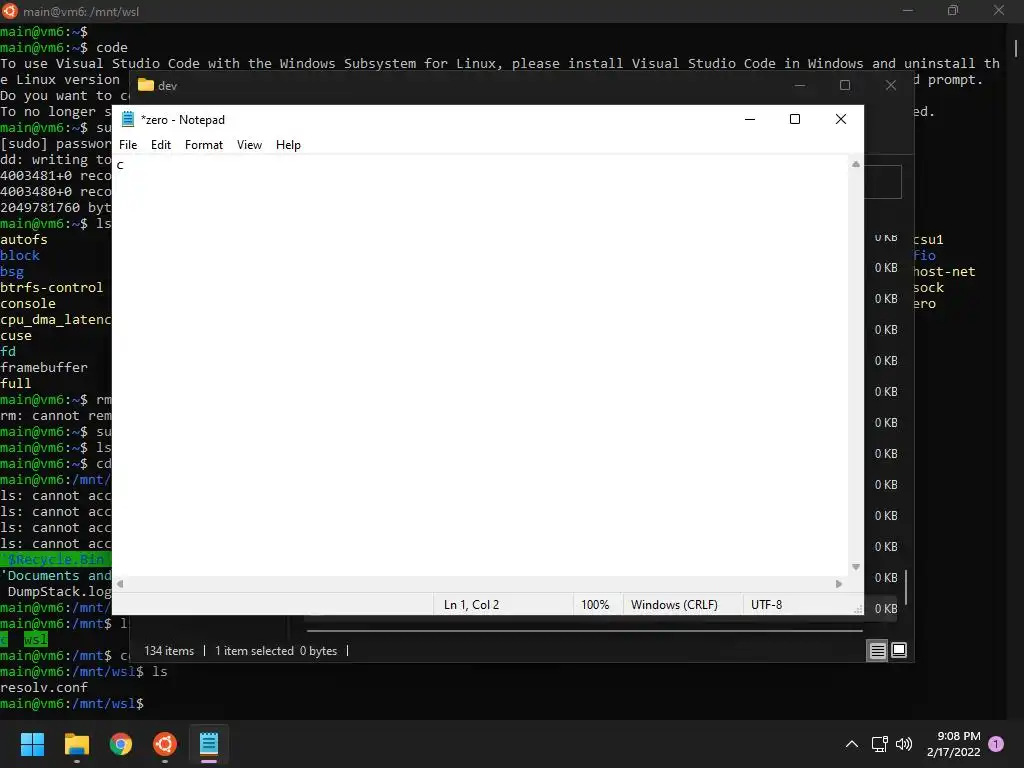Click the vertical scrollbar down arrow in Notepad
The image size is (1024, 768).
856,567
